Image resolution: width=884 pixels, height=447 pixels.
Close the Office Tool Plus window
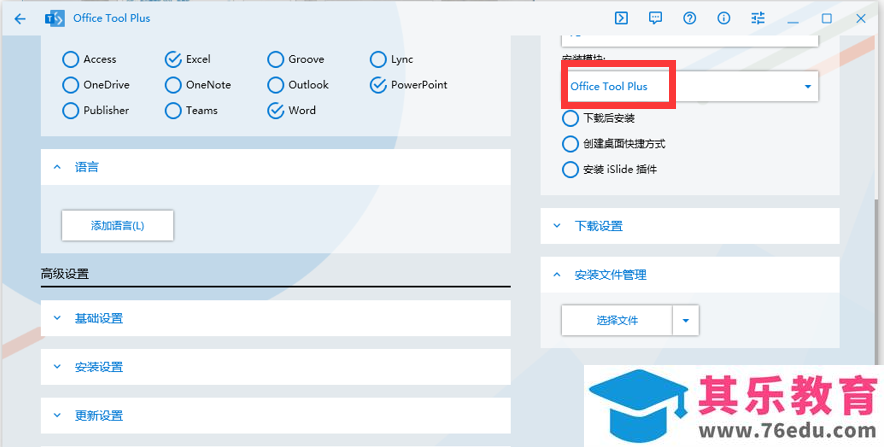[x=861, y=19]
